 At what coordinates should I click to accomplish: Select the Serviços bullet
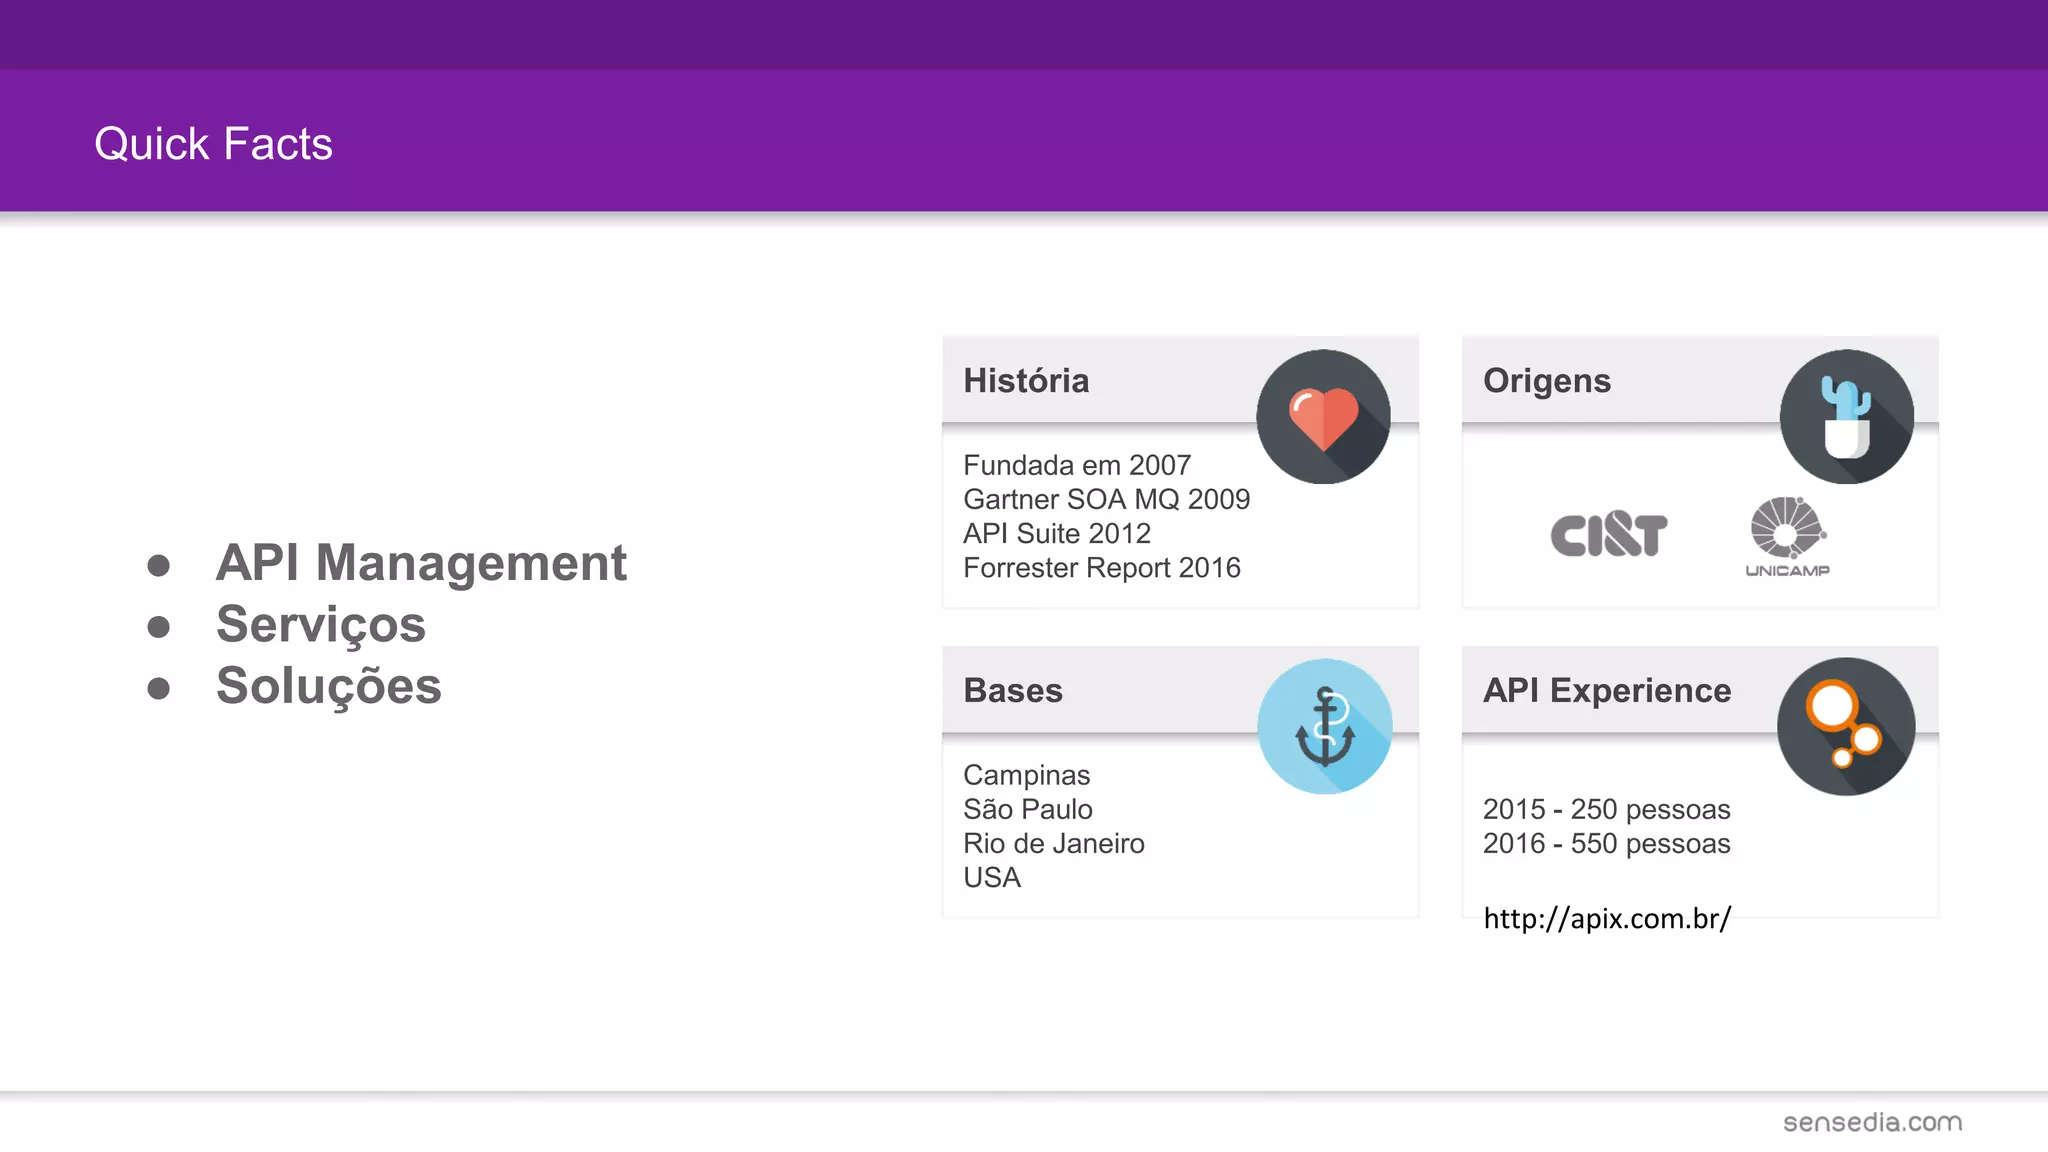click(321, 625)
